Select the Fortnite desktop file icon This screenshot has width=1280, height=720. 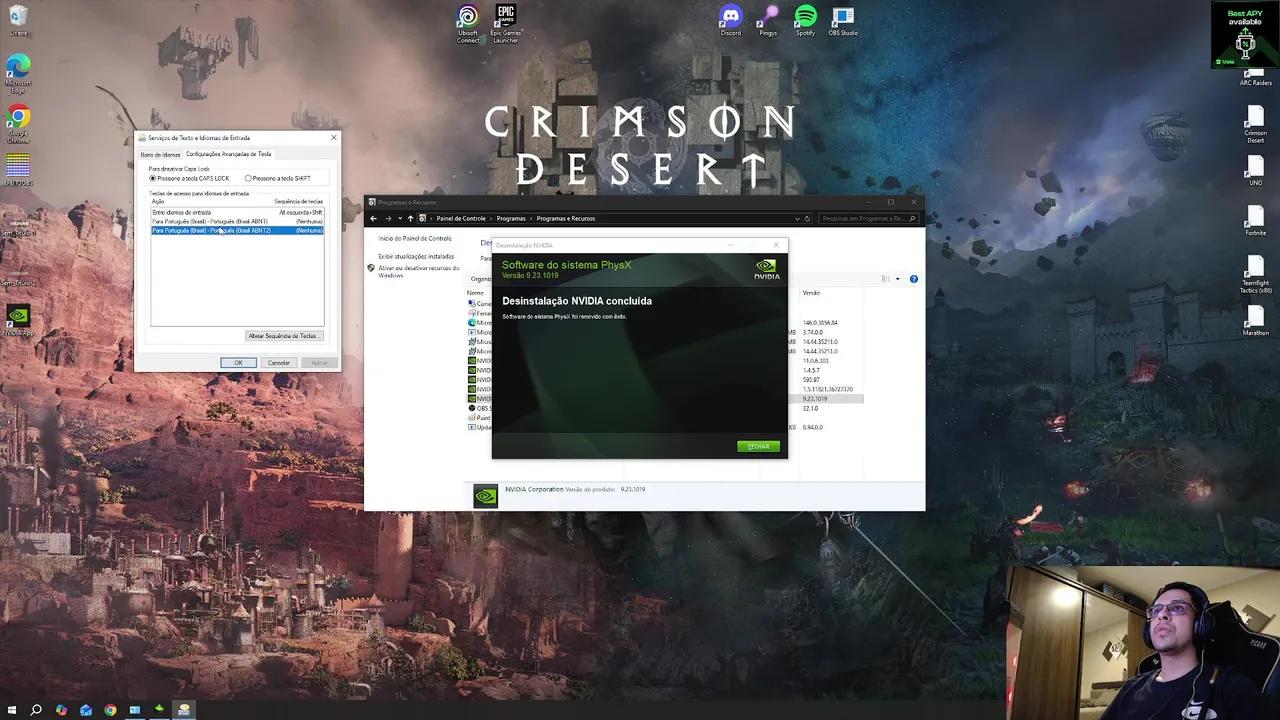[1256, 221]
